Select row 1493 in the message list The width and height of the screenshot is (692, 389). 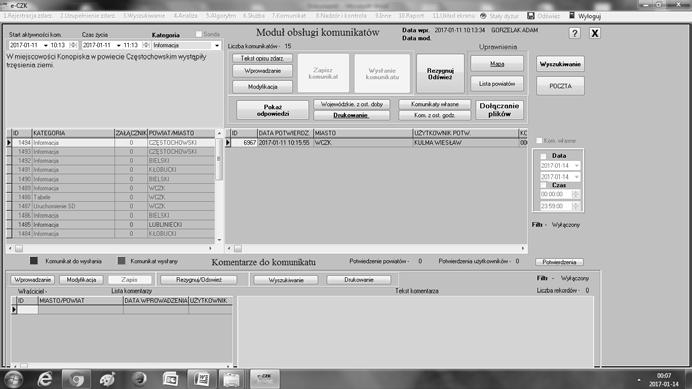113,151
